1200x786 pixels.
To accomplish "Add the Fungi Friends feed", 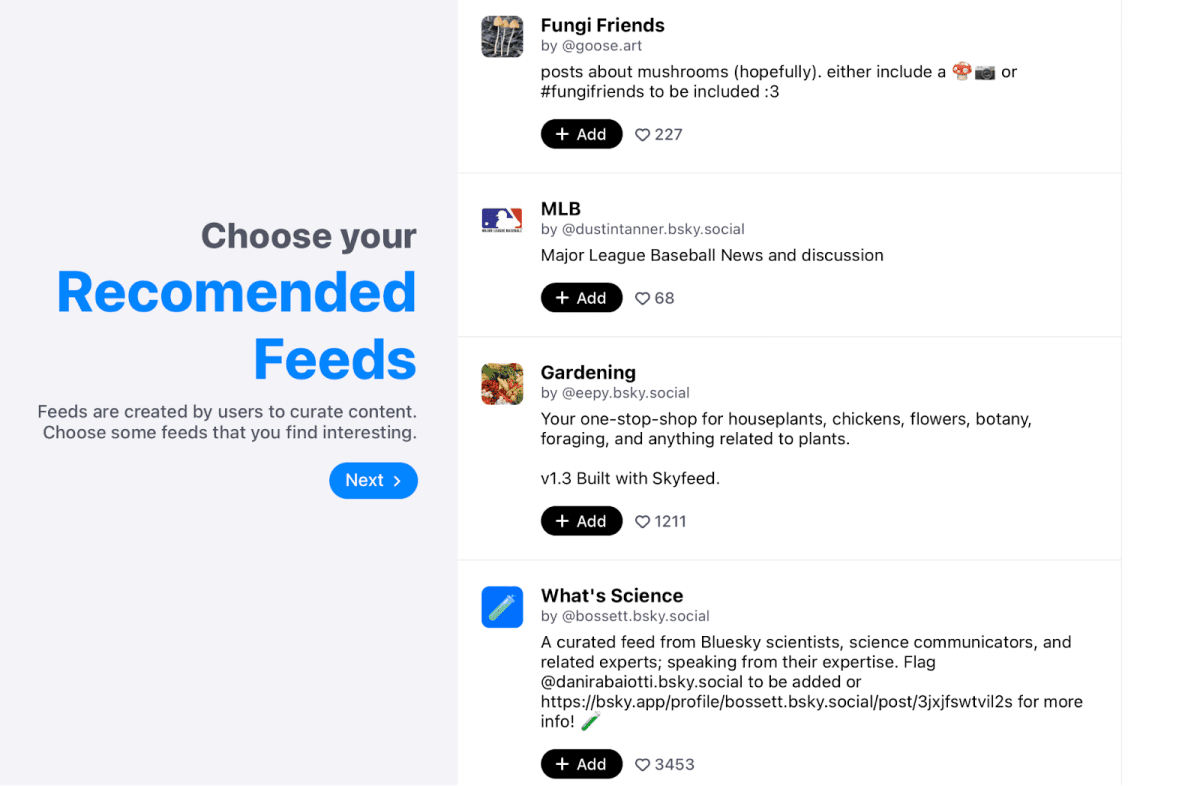I will pyautogui.click(x=581, y=134).
